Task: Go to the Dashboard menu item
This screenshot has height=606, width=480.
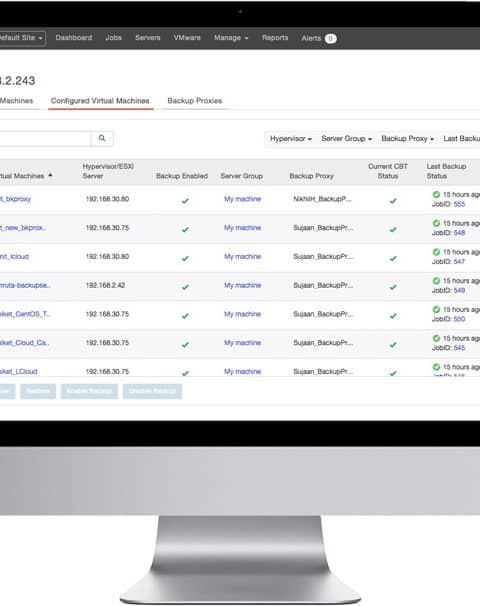Action: click(x=74, y=37)
